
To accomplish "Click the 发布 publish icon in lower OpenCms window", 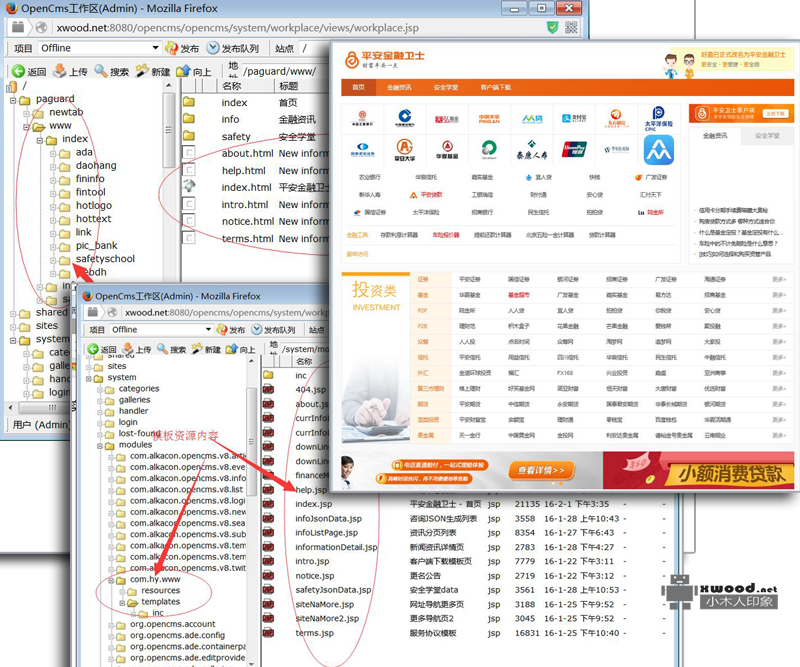I will 222,330.
